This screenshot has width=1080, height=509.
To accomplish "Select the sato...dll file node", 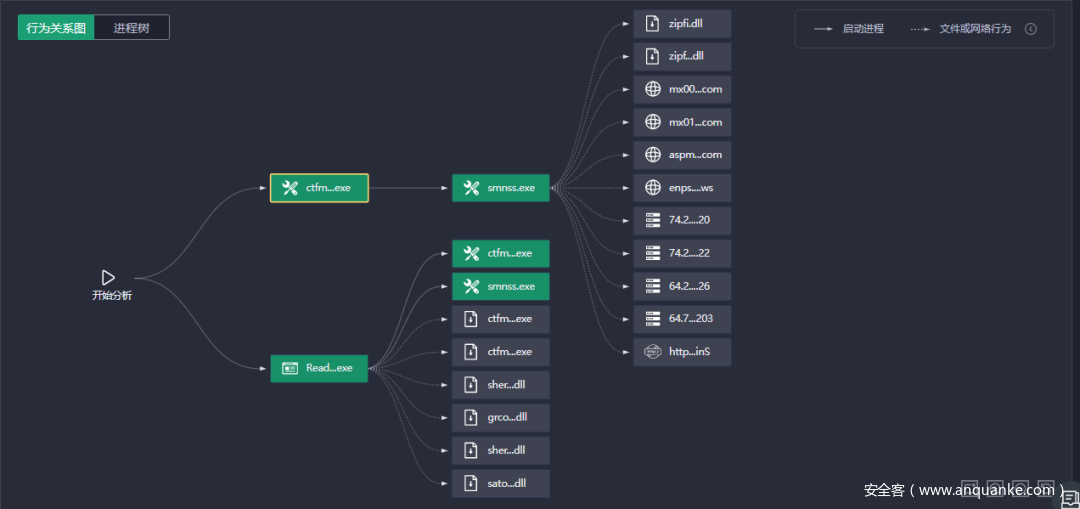I will coord(500,483).
